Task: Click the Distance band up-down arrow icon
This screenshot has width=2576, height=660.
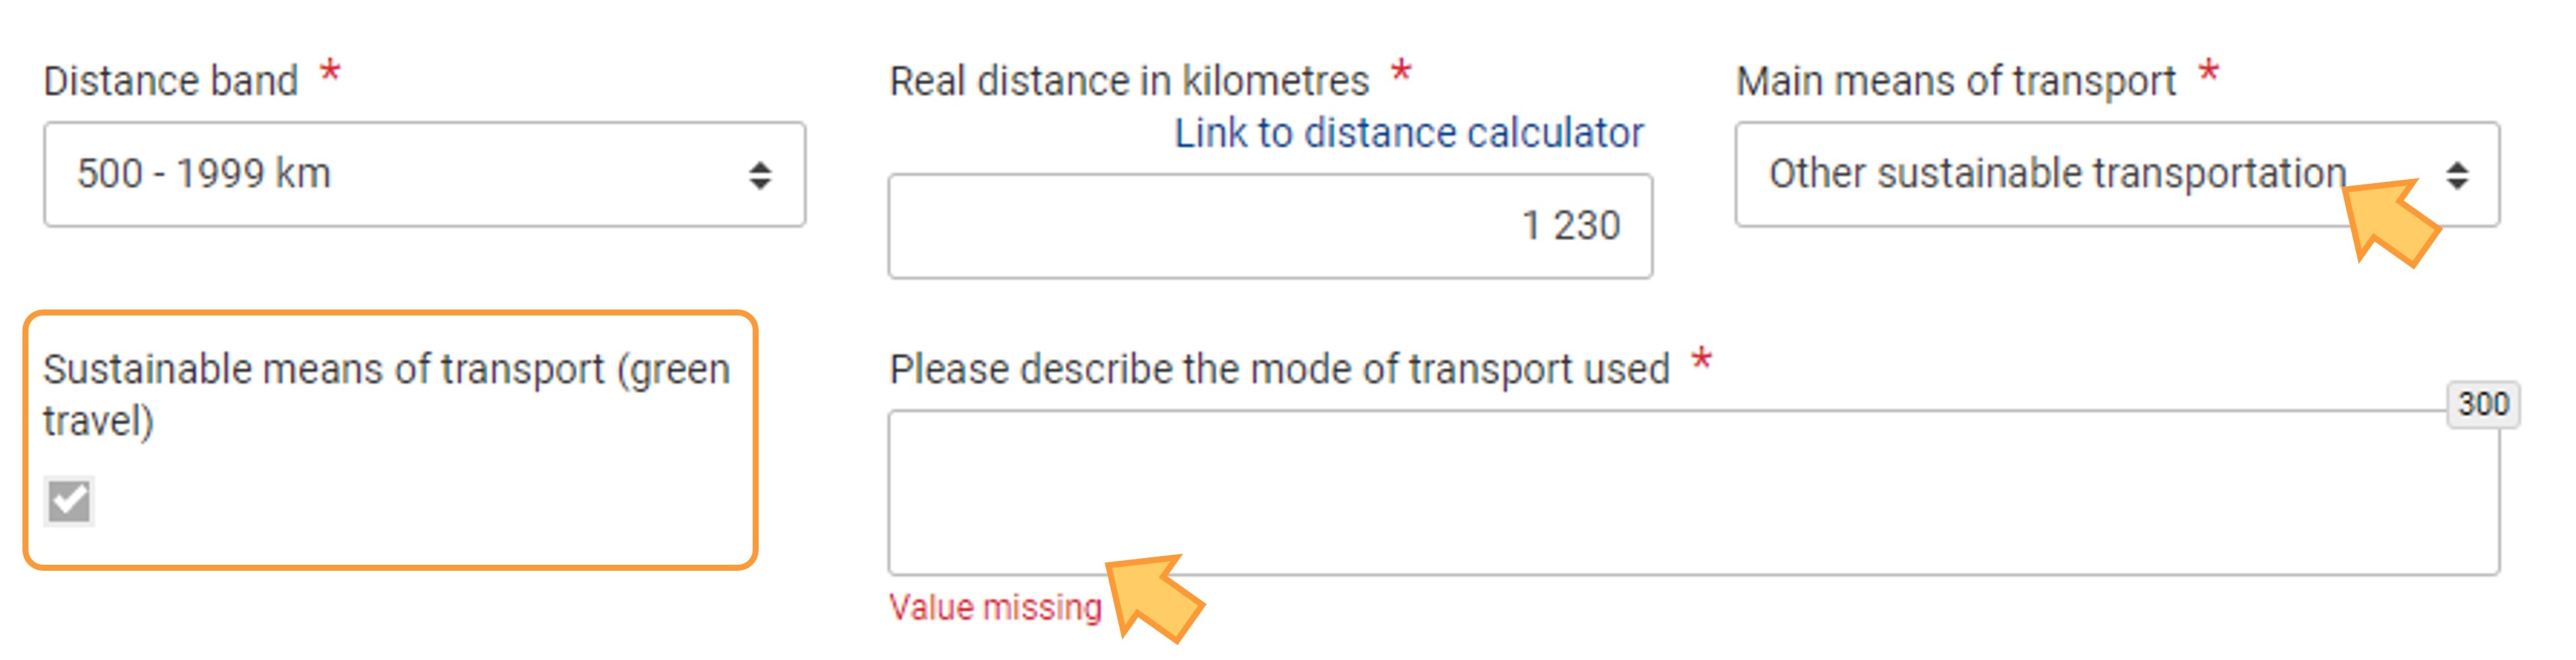Action: [x=760, y=175]
